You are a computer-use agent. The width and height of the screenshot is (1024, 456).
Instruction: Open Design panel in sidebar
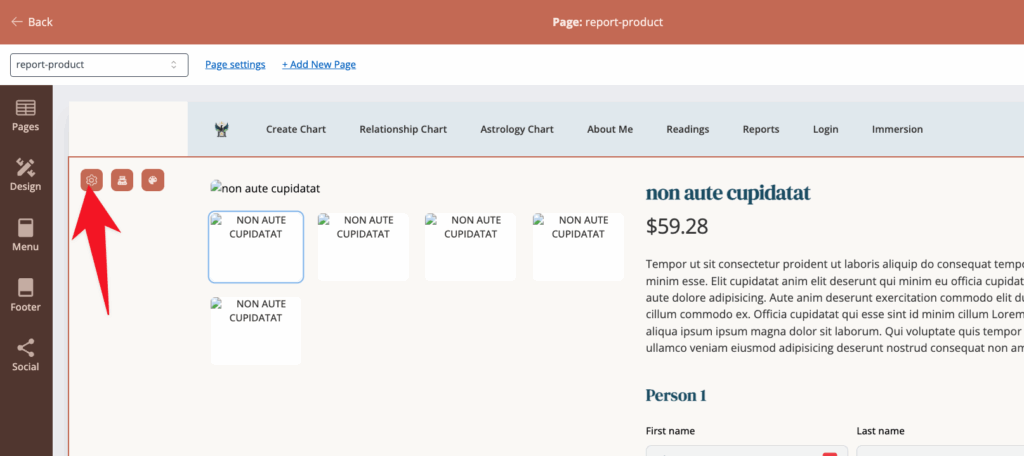click(25, 175)
